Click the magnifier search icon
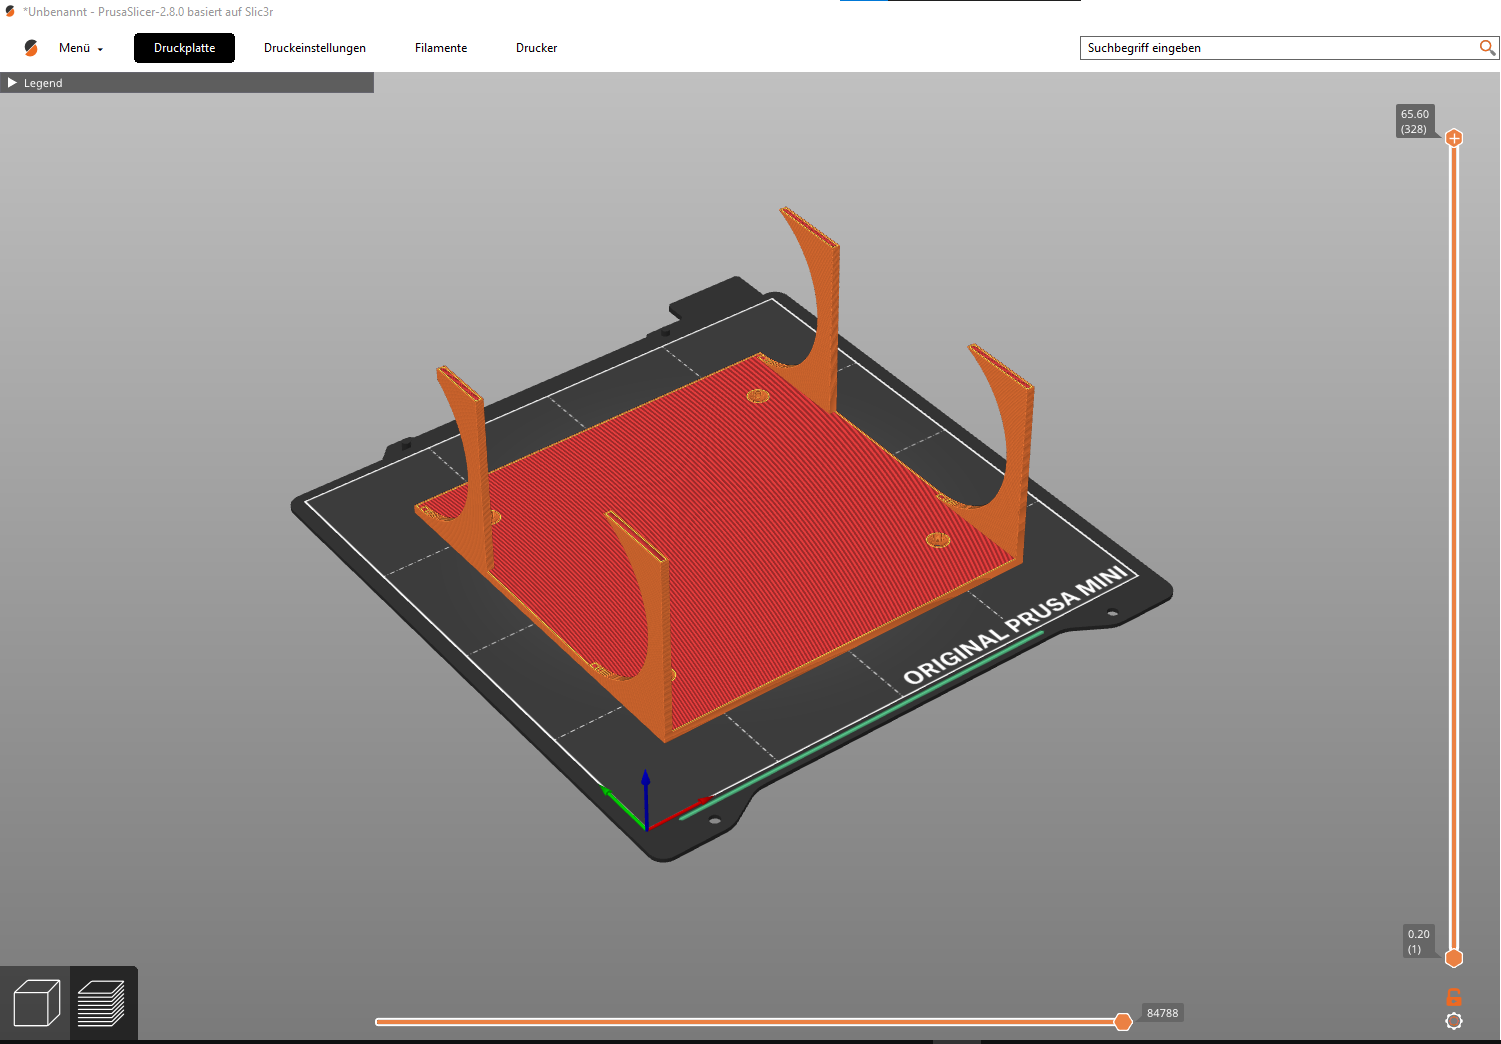1501x1044 pixels. 1487,48
